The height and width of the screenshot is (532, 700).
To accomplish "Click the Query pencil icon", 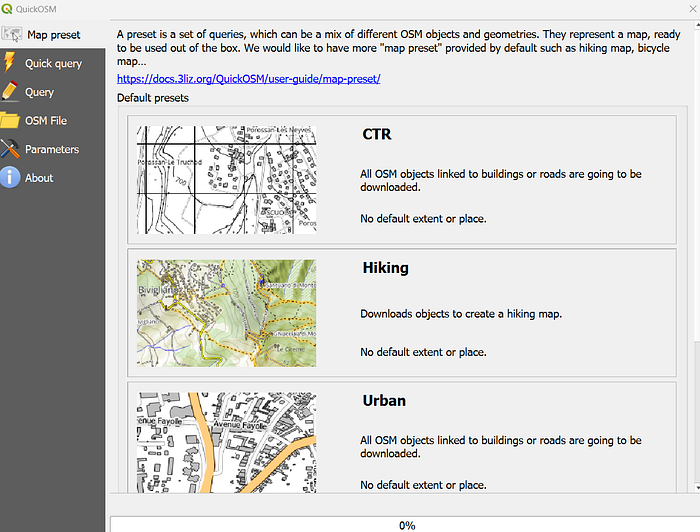I will [10, 91].
